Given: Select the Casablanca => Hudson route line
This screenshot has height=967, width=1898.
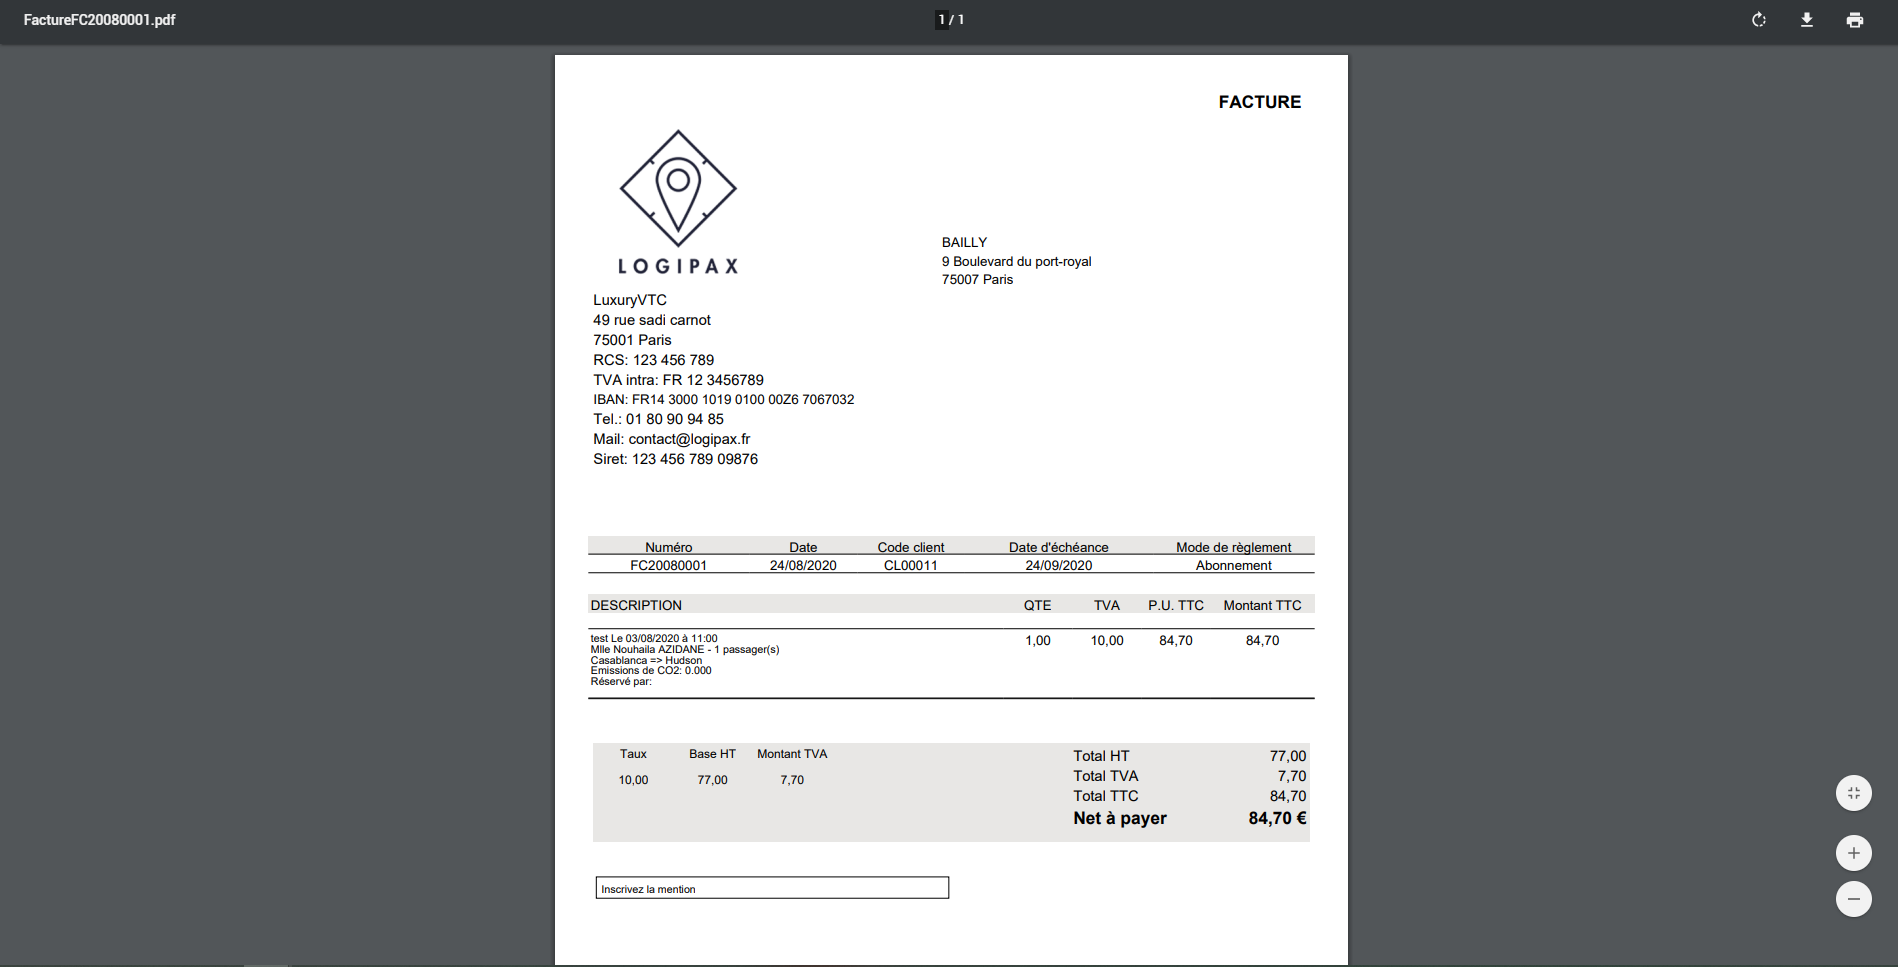Looking at the screenshot, I should (646, 660).
